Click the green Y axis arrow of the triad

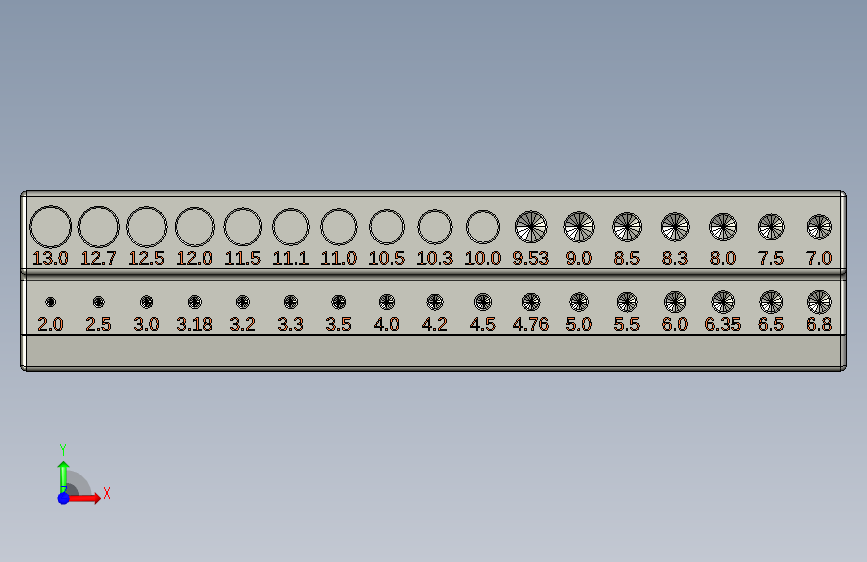(63, 477)
